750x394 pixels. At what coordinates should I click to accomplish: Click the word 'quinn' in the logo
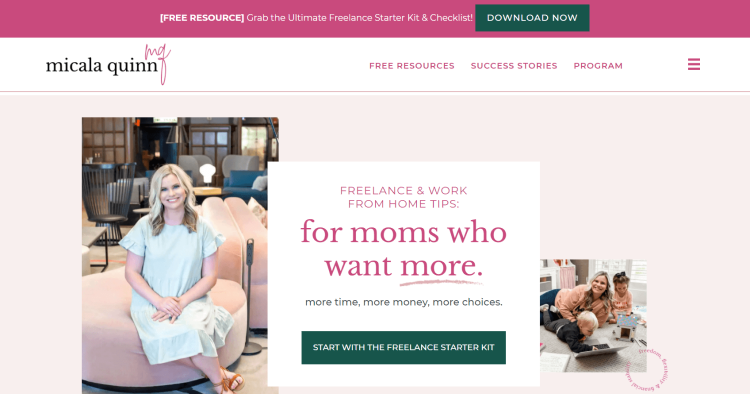(132, 66)
